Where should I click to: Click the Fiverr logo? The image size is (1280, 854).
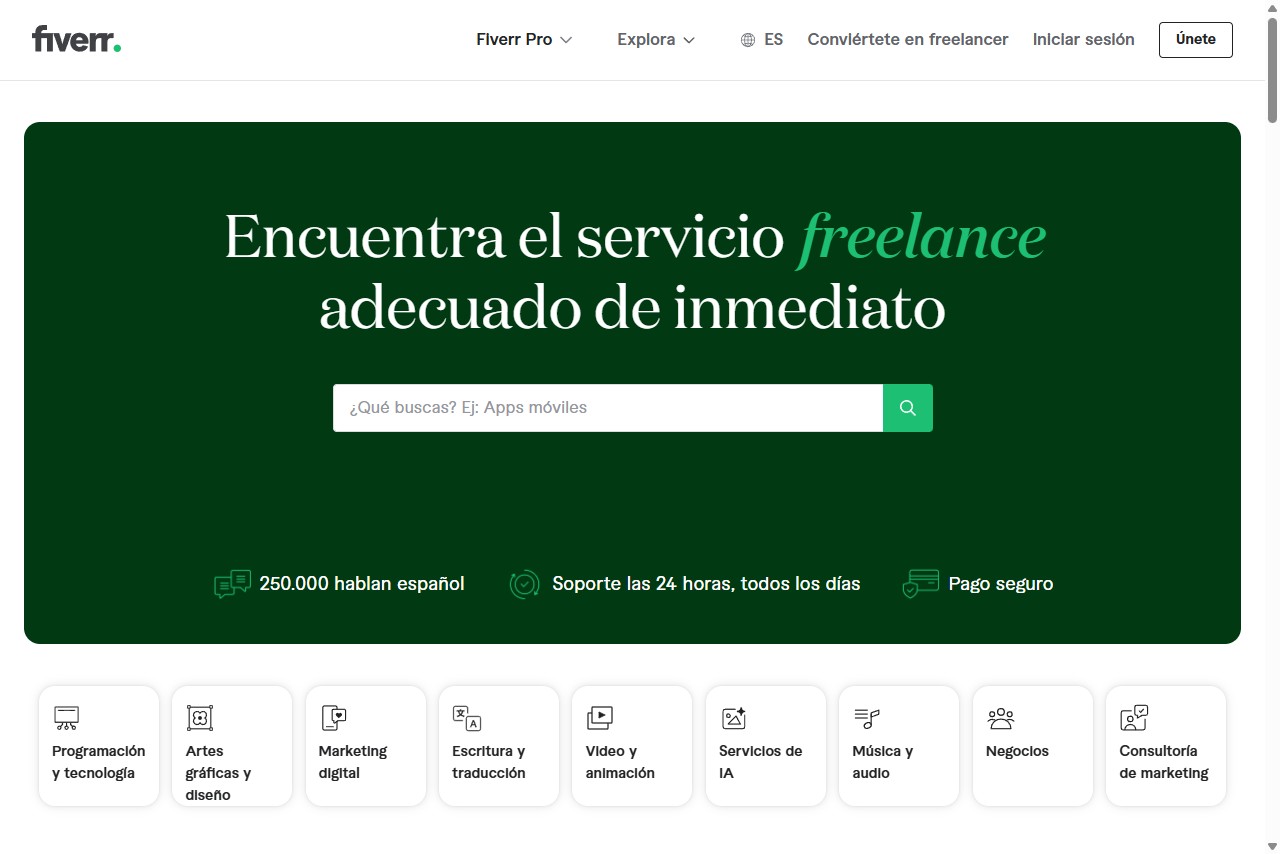coord(76,39)
